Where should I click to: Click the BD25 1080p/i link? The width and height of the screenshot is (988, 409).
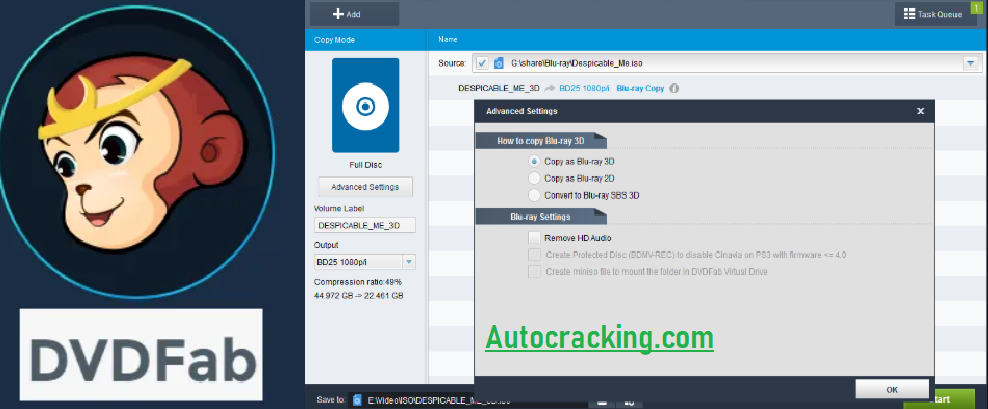[583, 88]
